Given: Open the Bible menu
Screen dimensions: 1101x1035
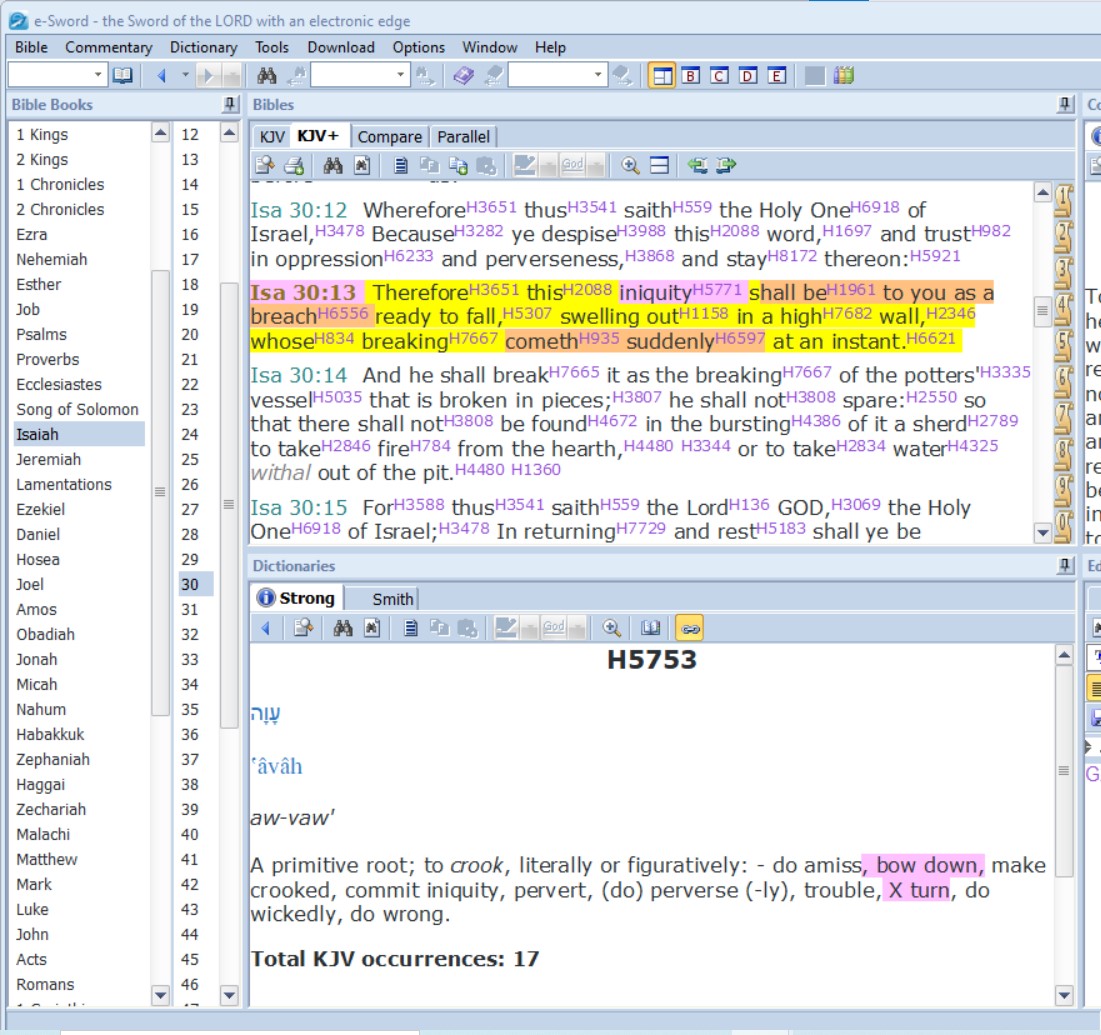Looking at the screenshot, I should [x=32, y=47].
